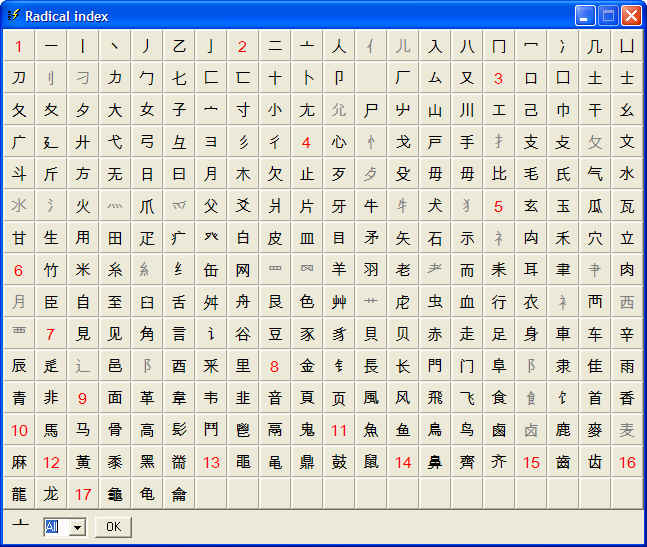Choose the traditional radical 車 (cart)

click(563, 334)
